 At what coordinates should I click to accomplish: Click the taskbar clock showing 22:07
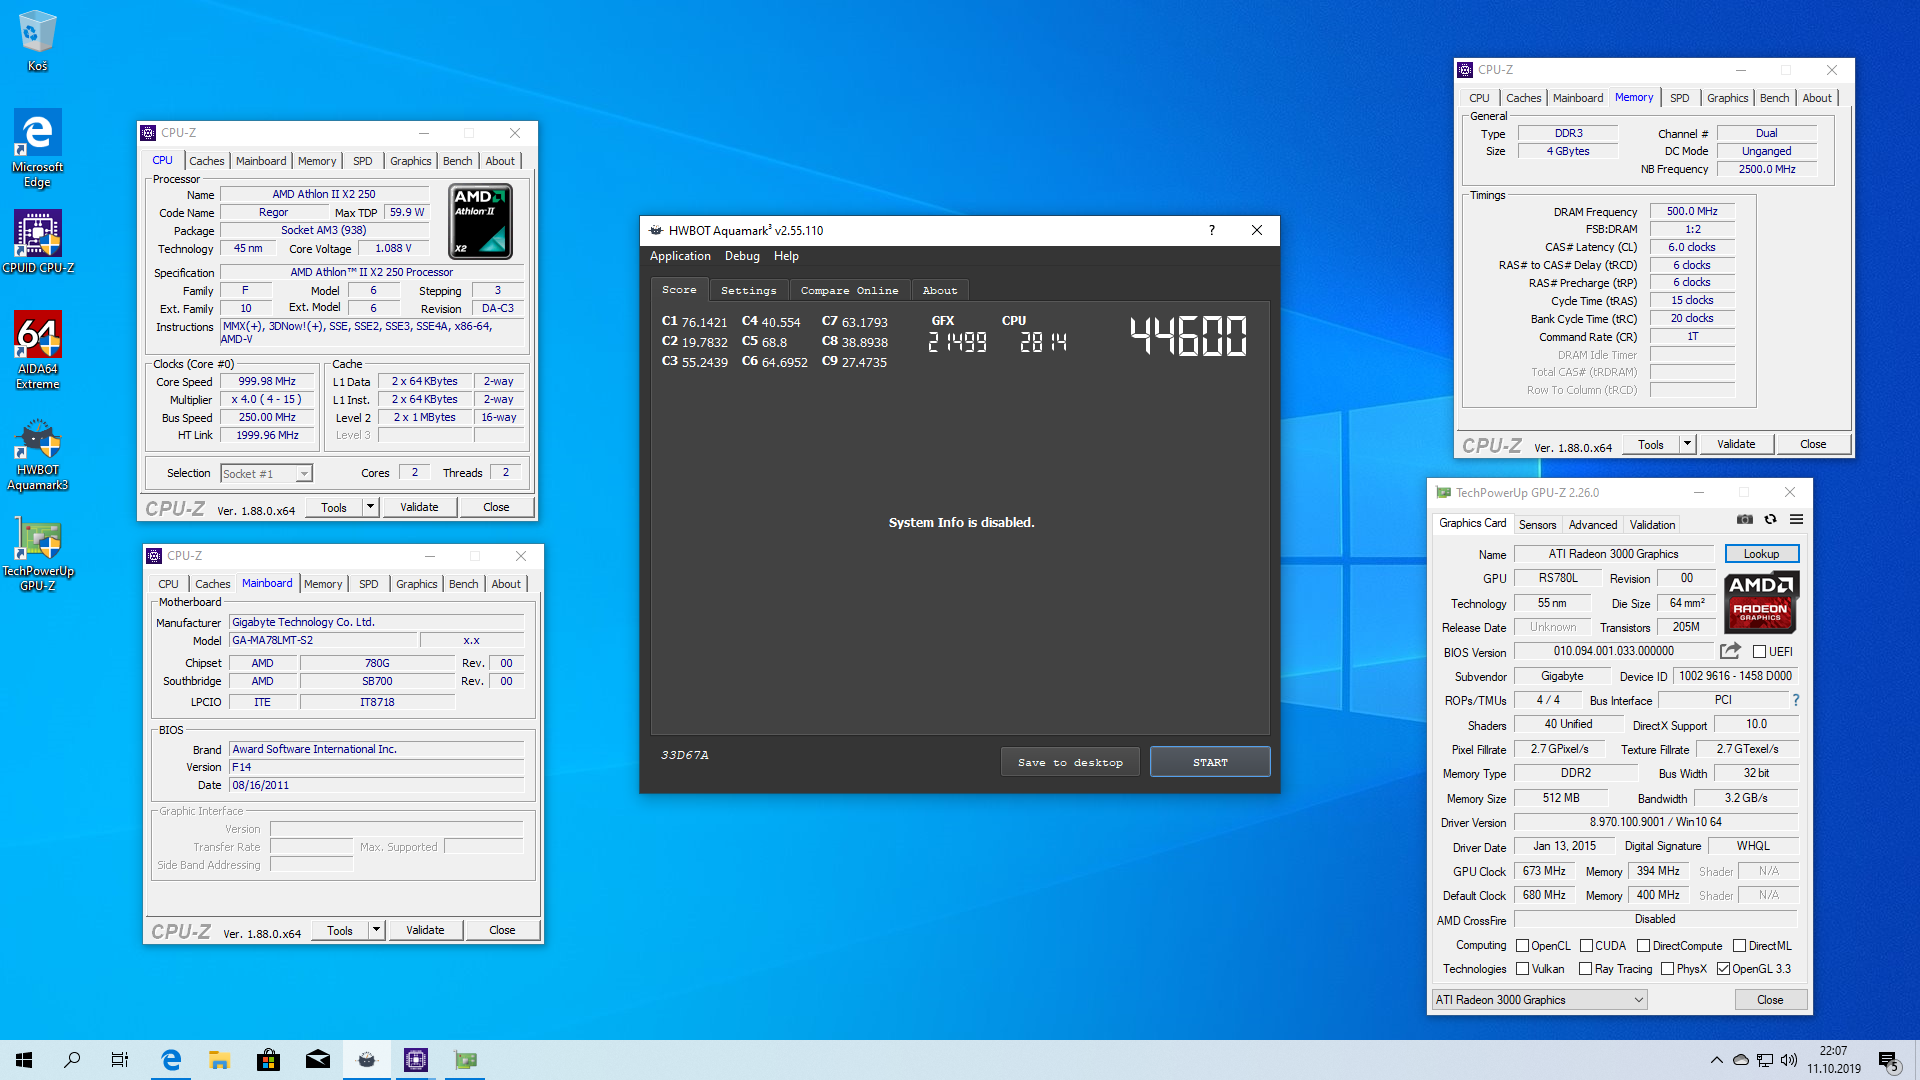[1833, 1060]
